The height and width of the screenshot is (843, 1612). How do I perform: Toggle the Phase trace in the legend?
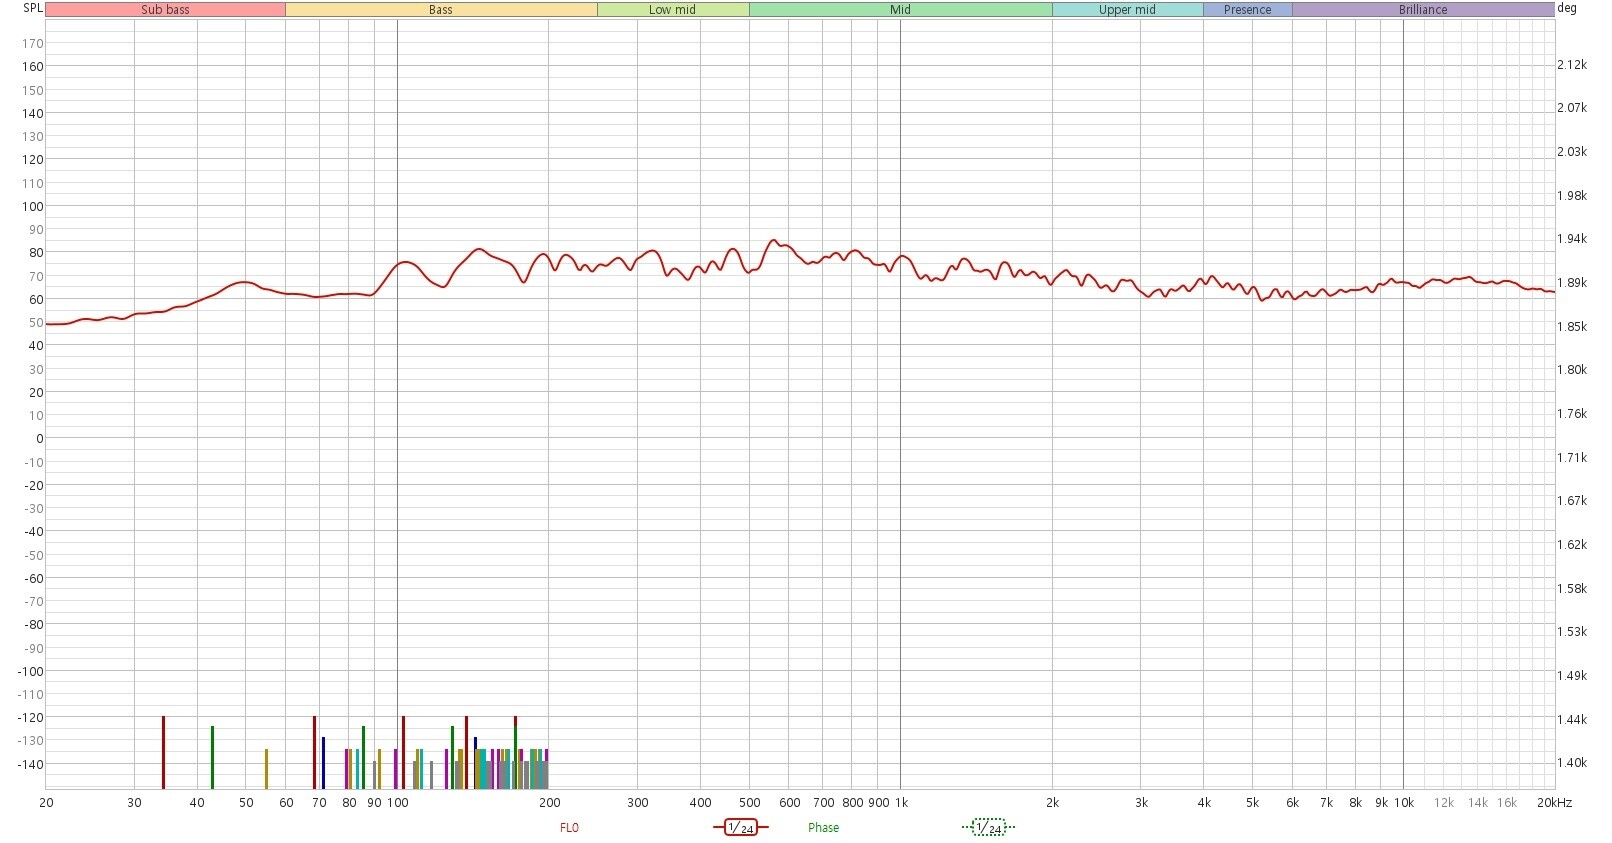[x=823, y=828]
